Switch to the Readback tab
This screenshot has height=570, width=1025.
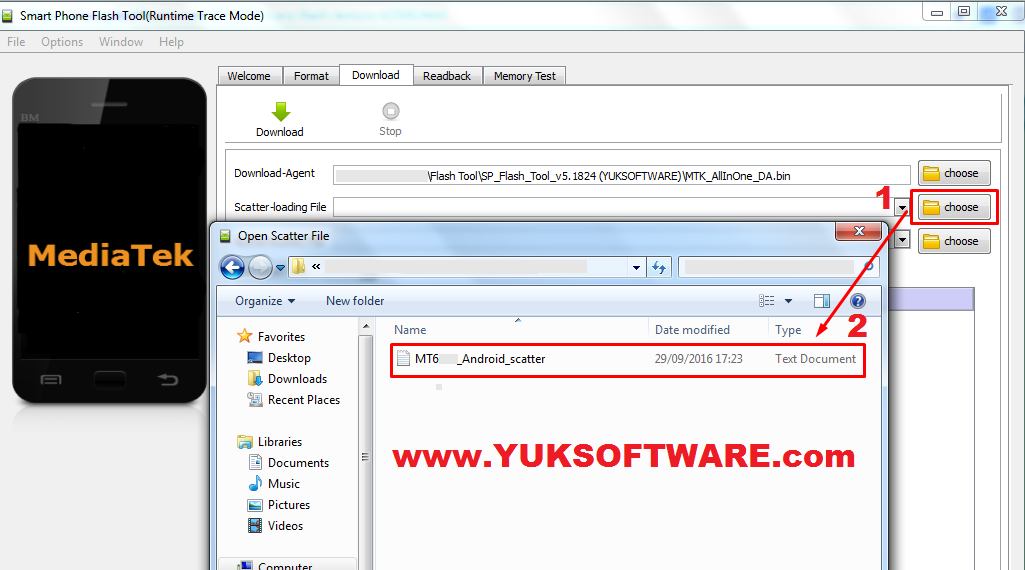pyautogui.click(x=447, y=76)
